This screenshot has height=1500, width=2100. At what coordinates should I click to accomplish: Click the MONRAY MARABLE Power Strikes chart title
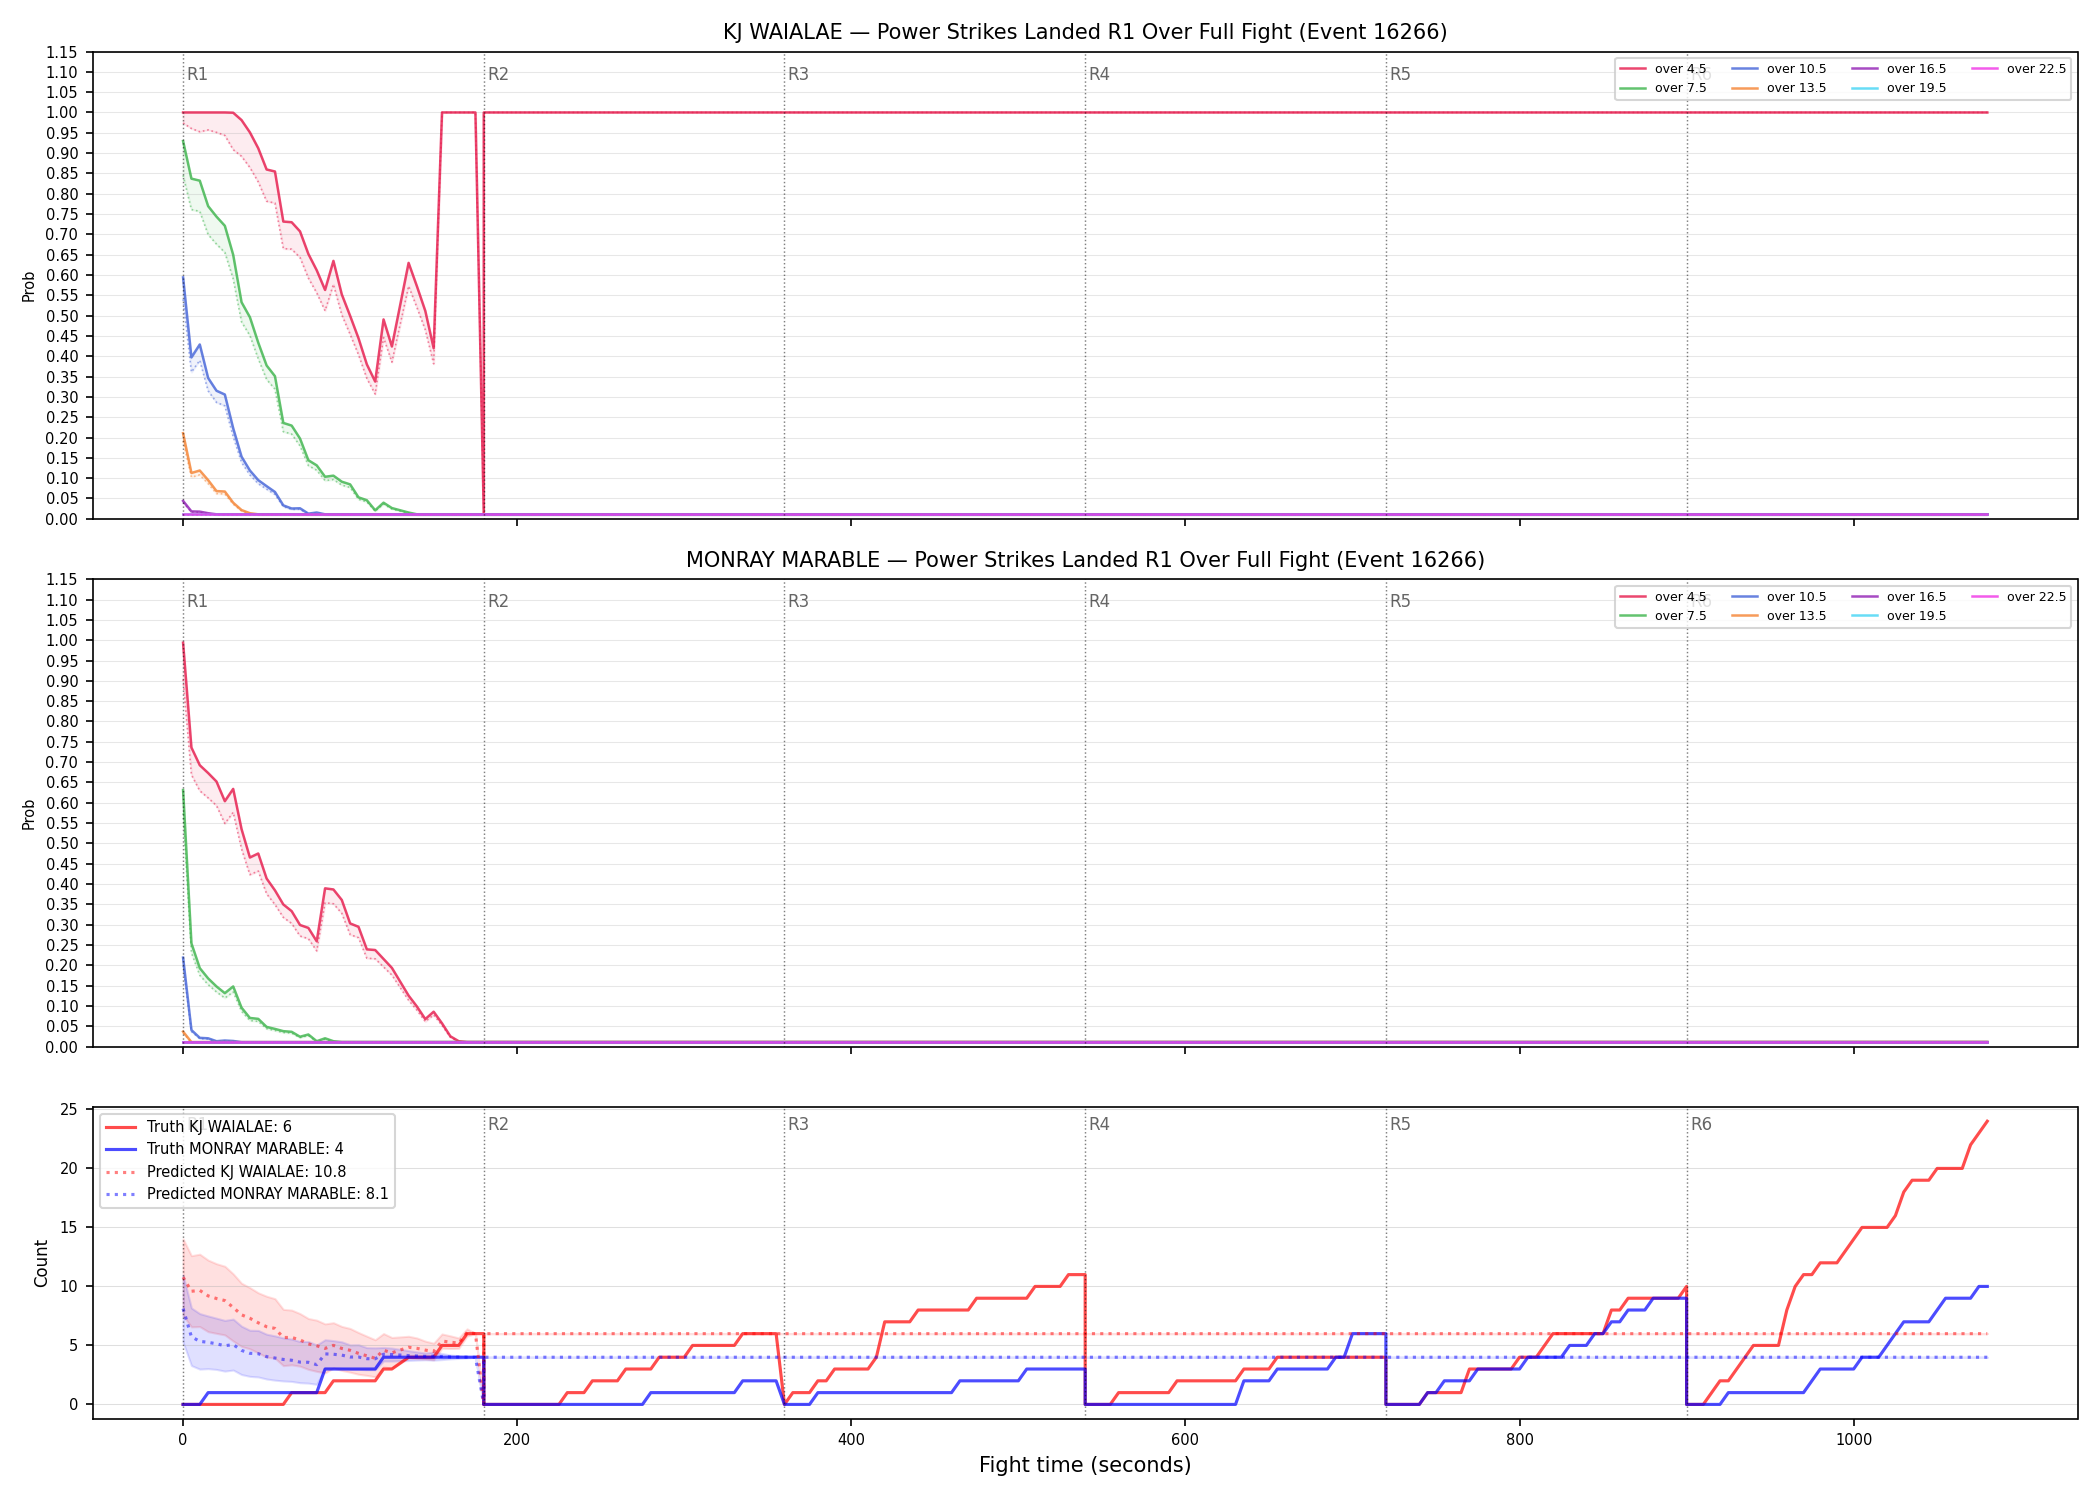(x=1085, y=560)
